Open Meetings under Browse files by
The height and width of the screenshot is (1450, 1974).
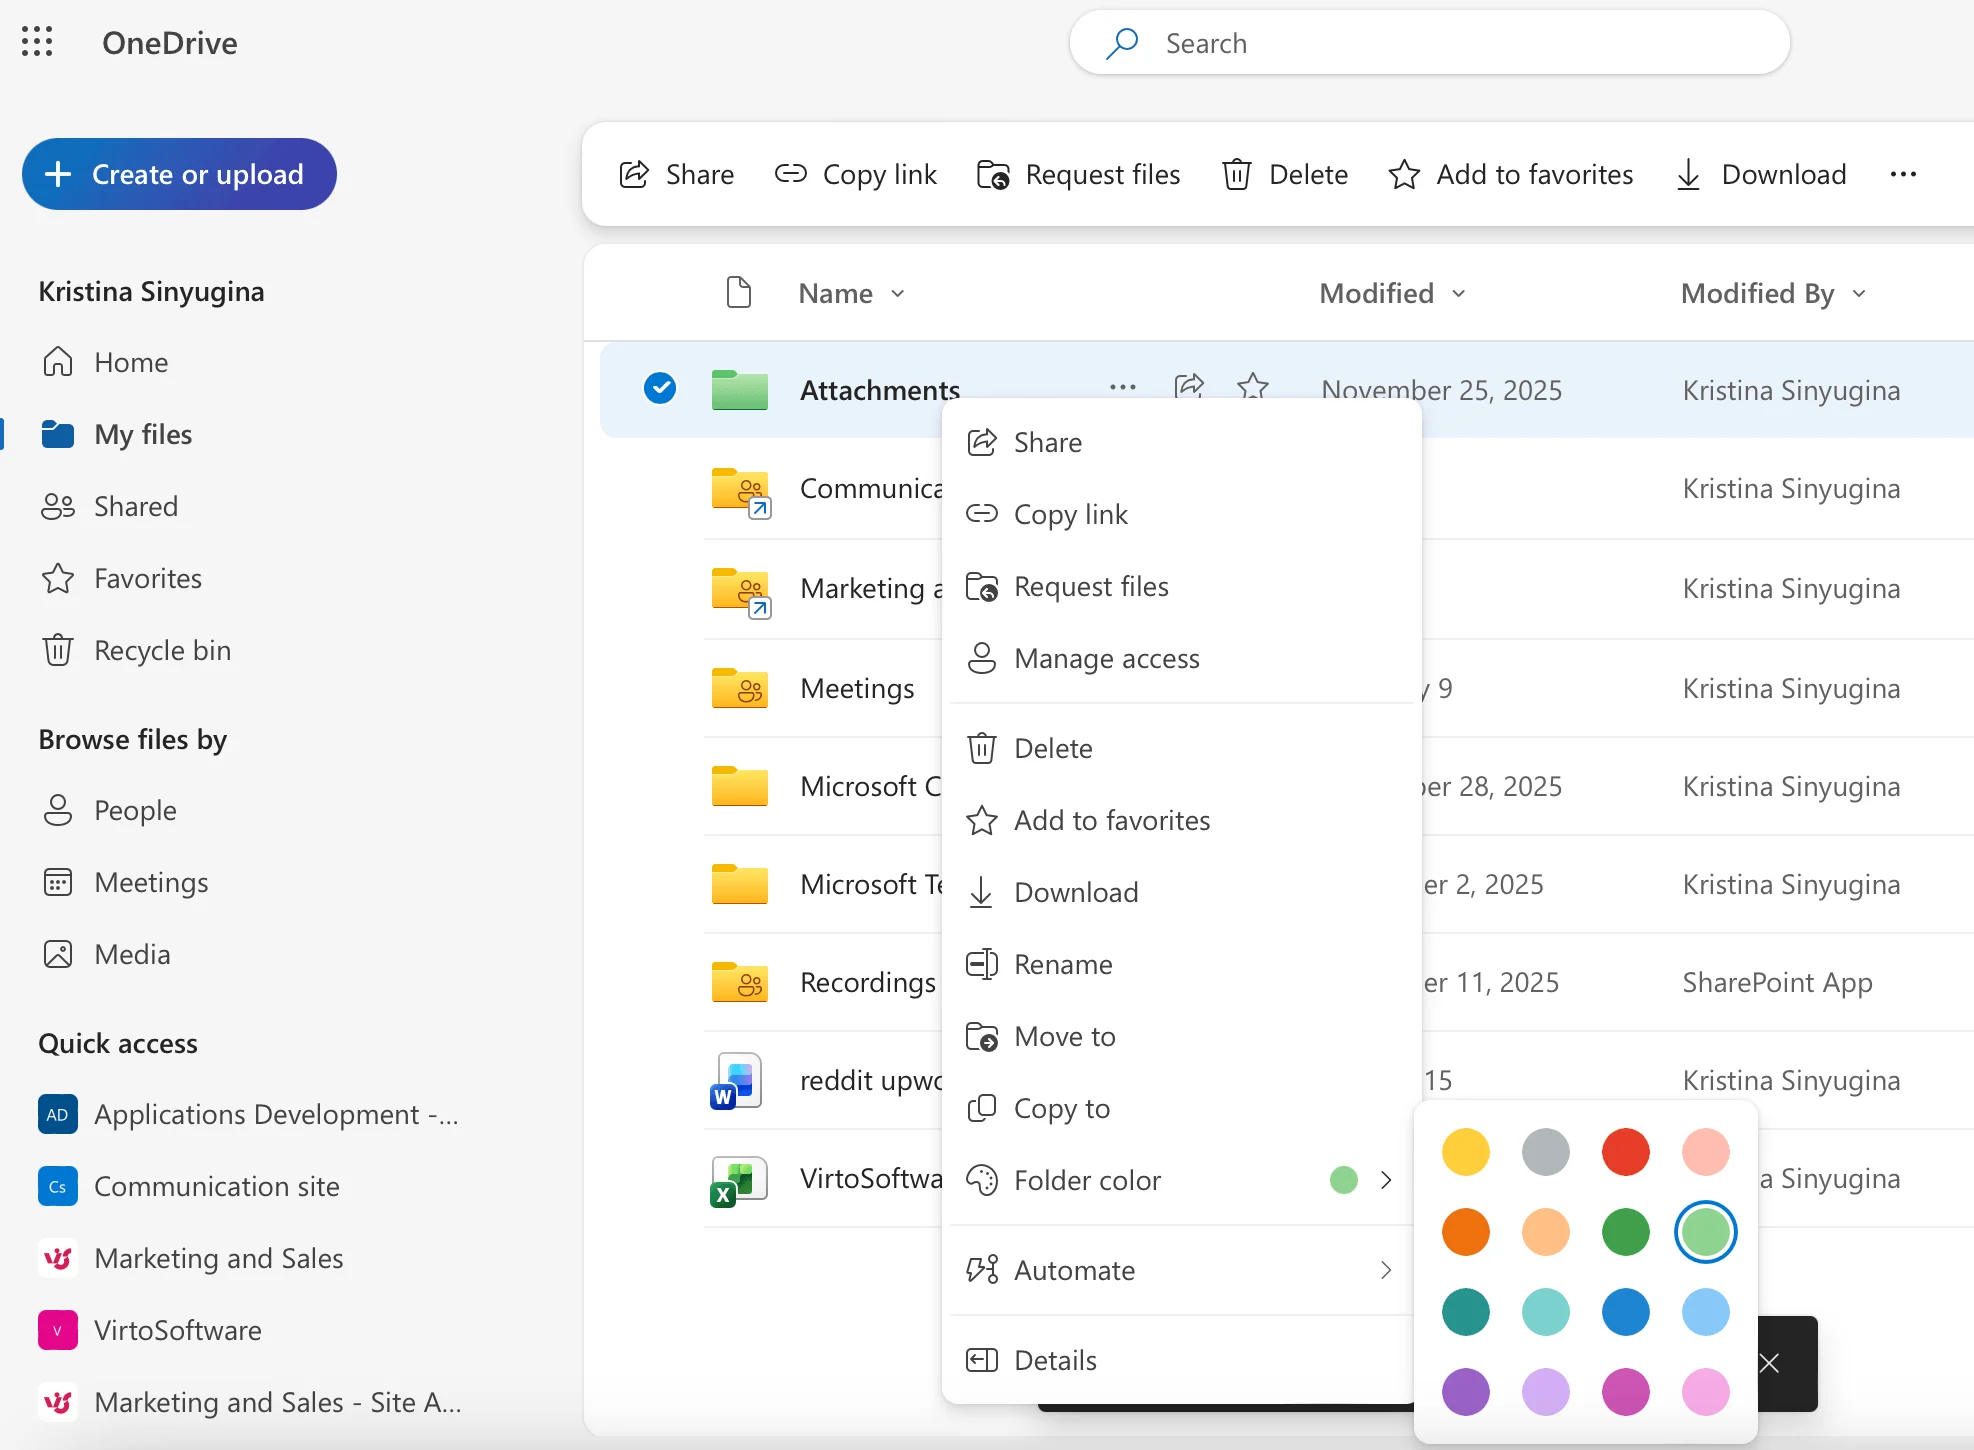point(125,882)
